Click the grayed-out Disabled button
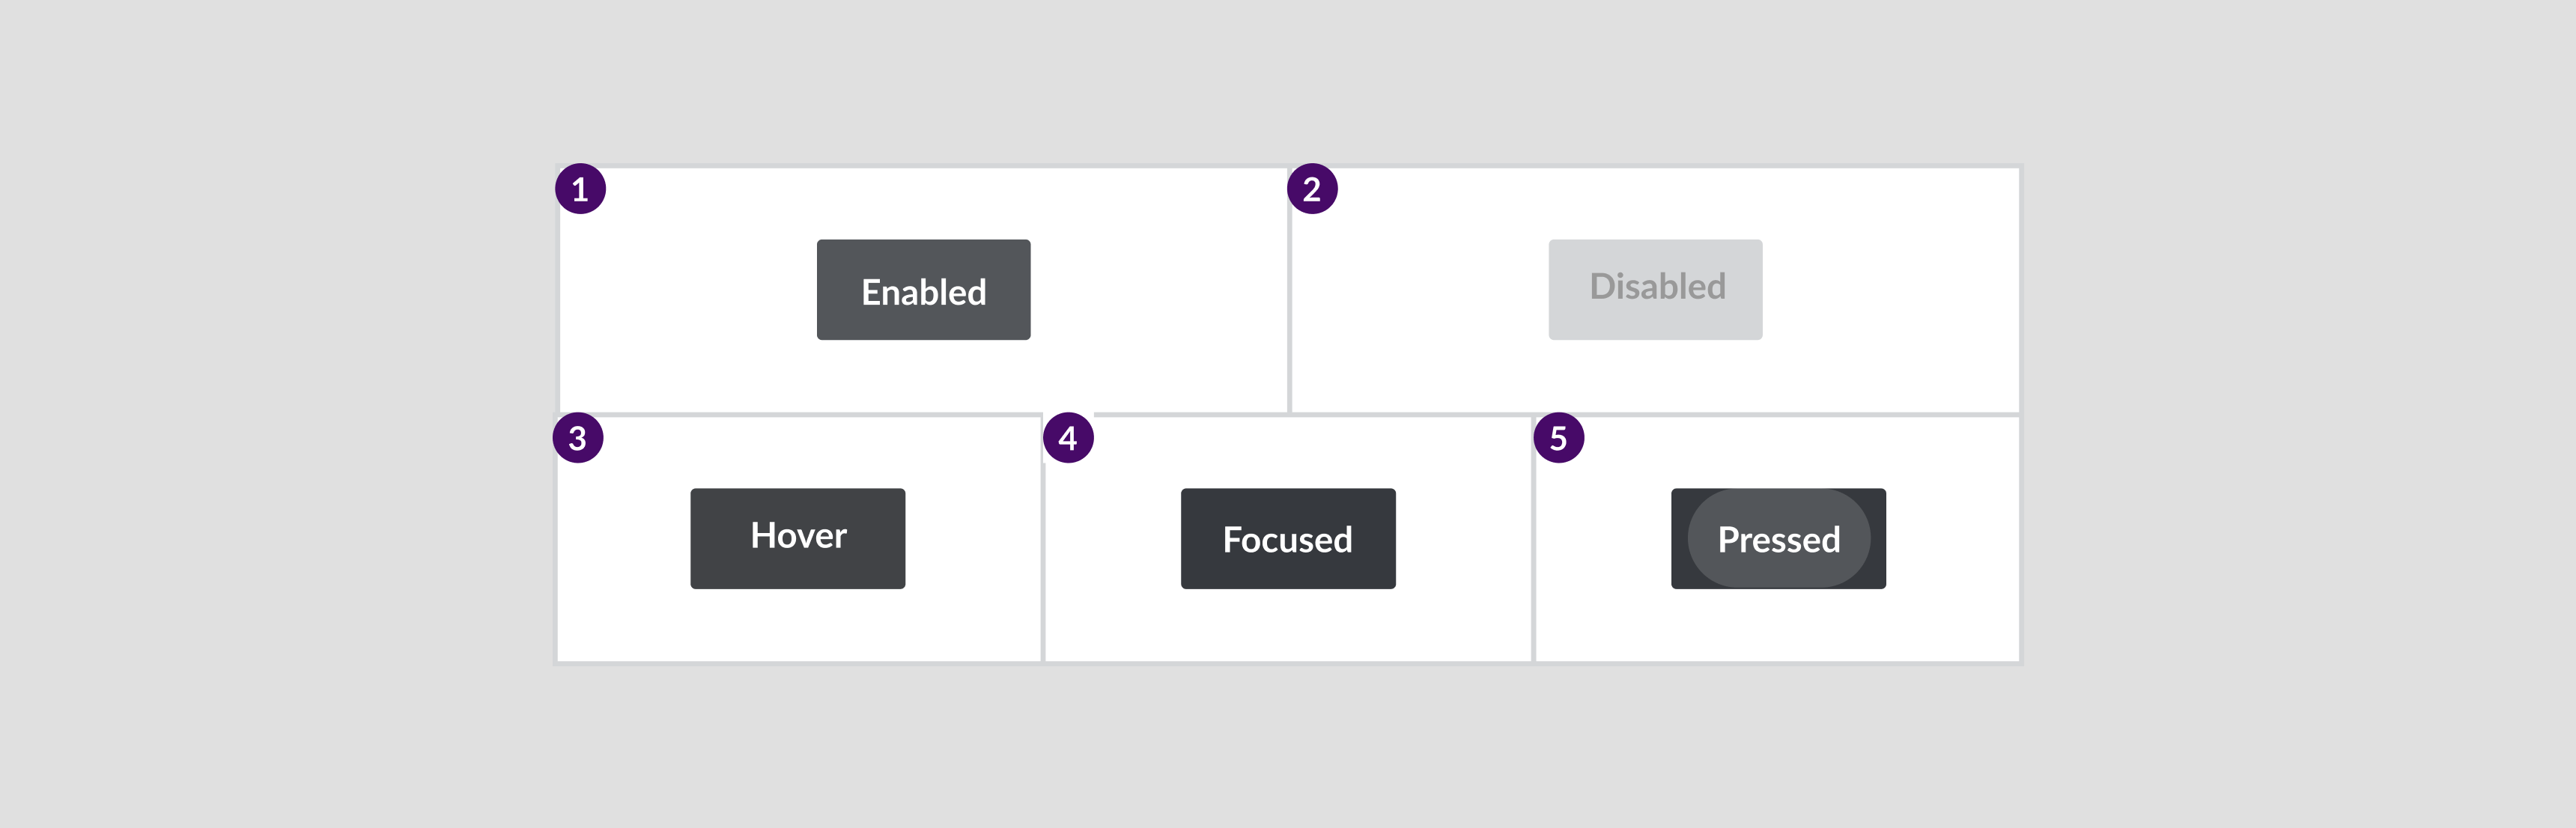 (1655, 290)
